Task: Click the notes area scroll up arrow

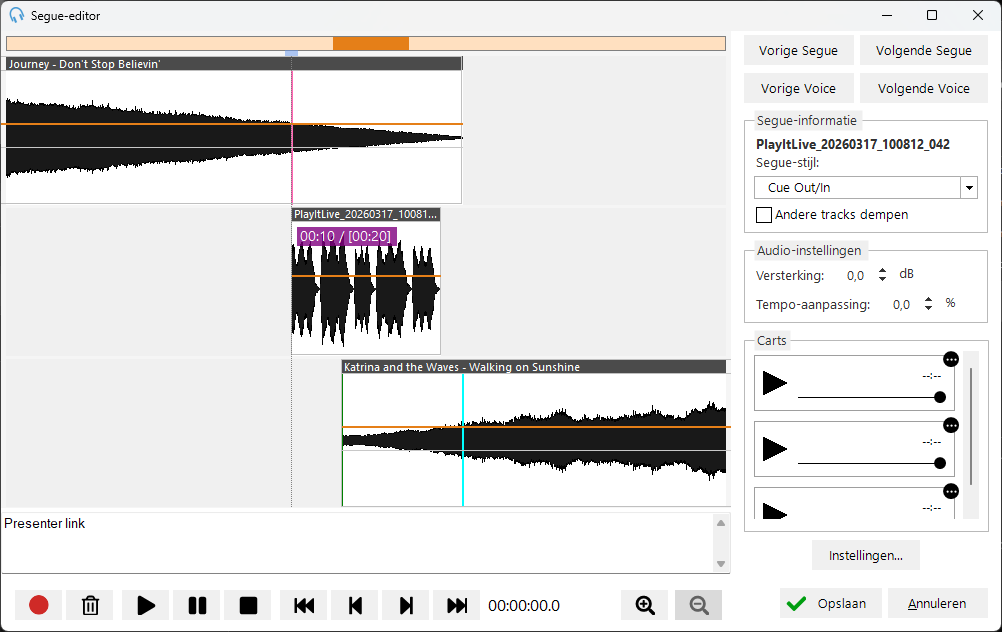Action: point(721,523)
